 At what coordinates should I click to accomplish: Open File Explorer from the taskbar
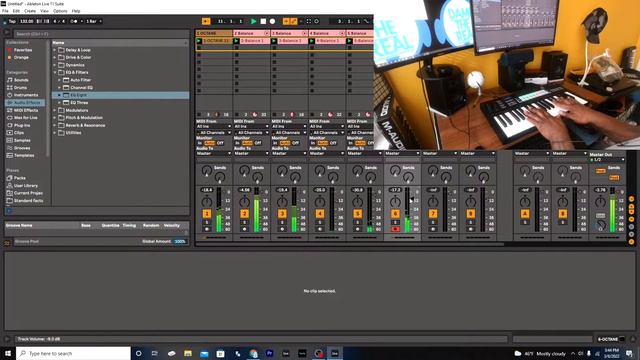click(x=188, y=353)
